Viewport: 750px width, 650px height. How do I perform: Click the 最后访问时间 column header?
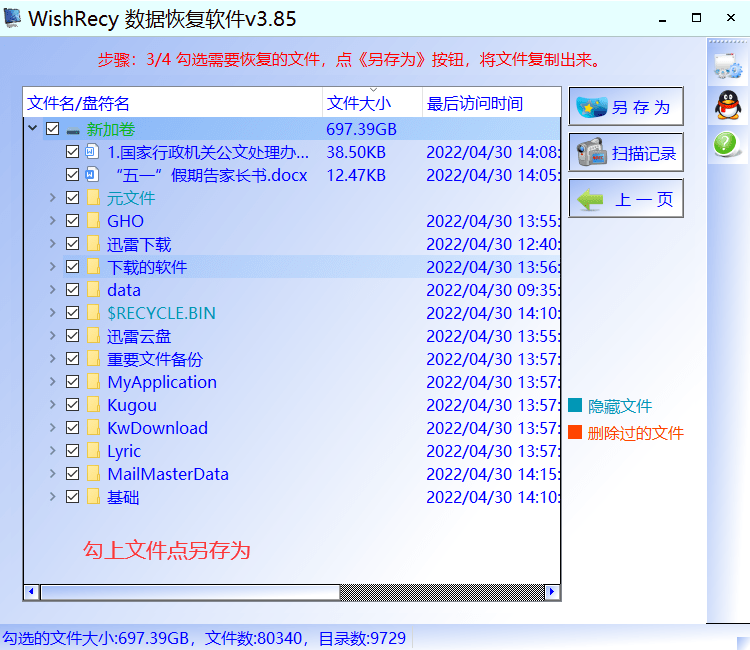474,104
